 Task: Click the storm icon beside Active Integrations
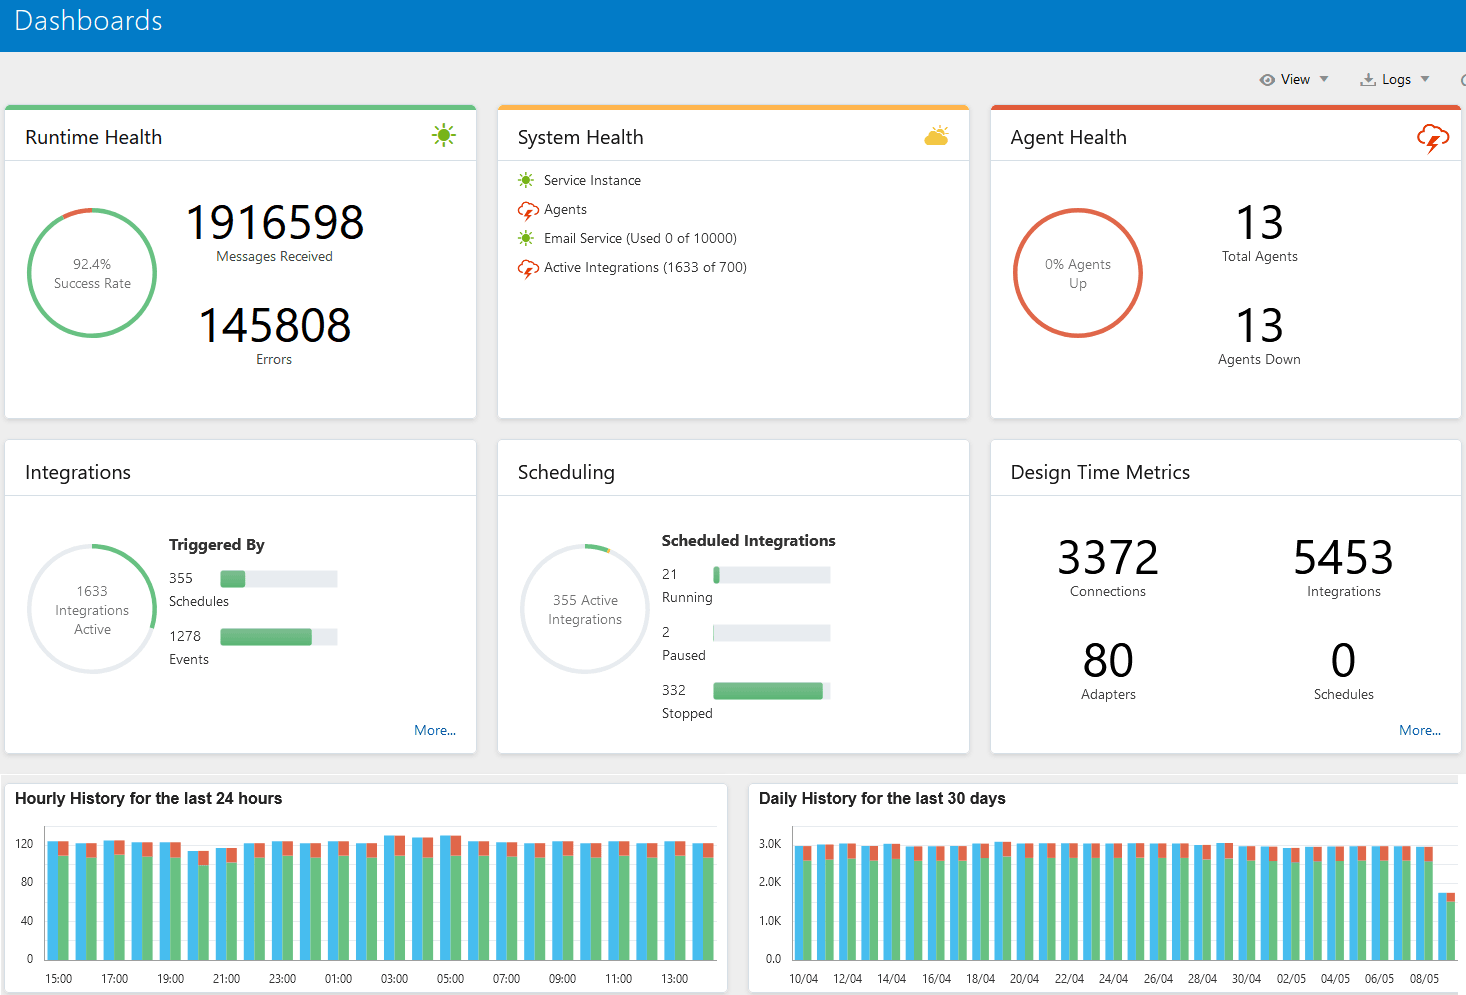[x=528, y=268]
